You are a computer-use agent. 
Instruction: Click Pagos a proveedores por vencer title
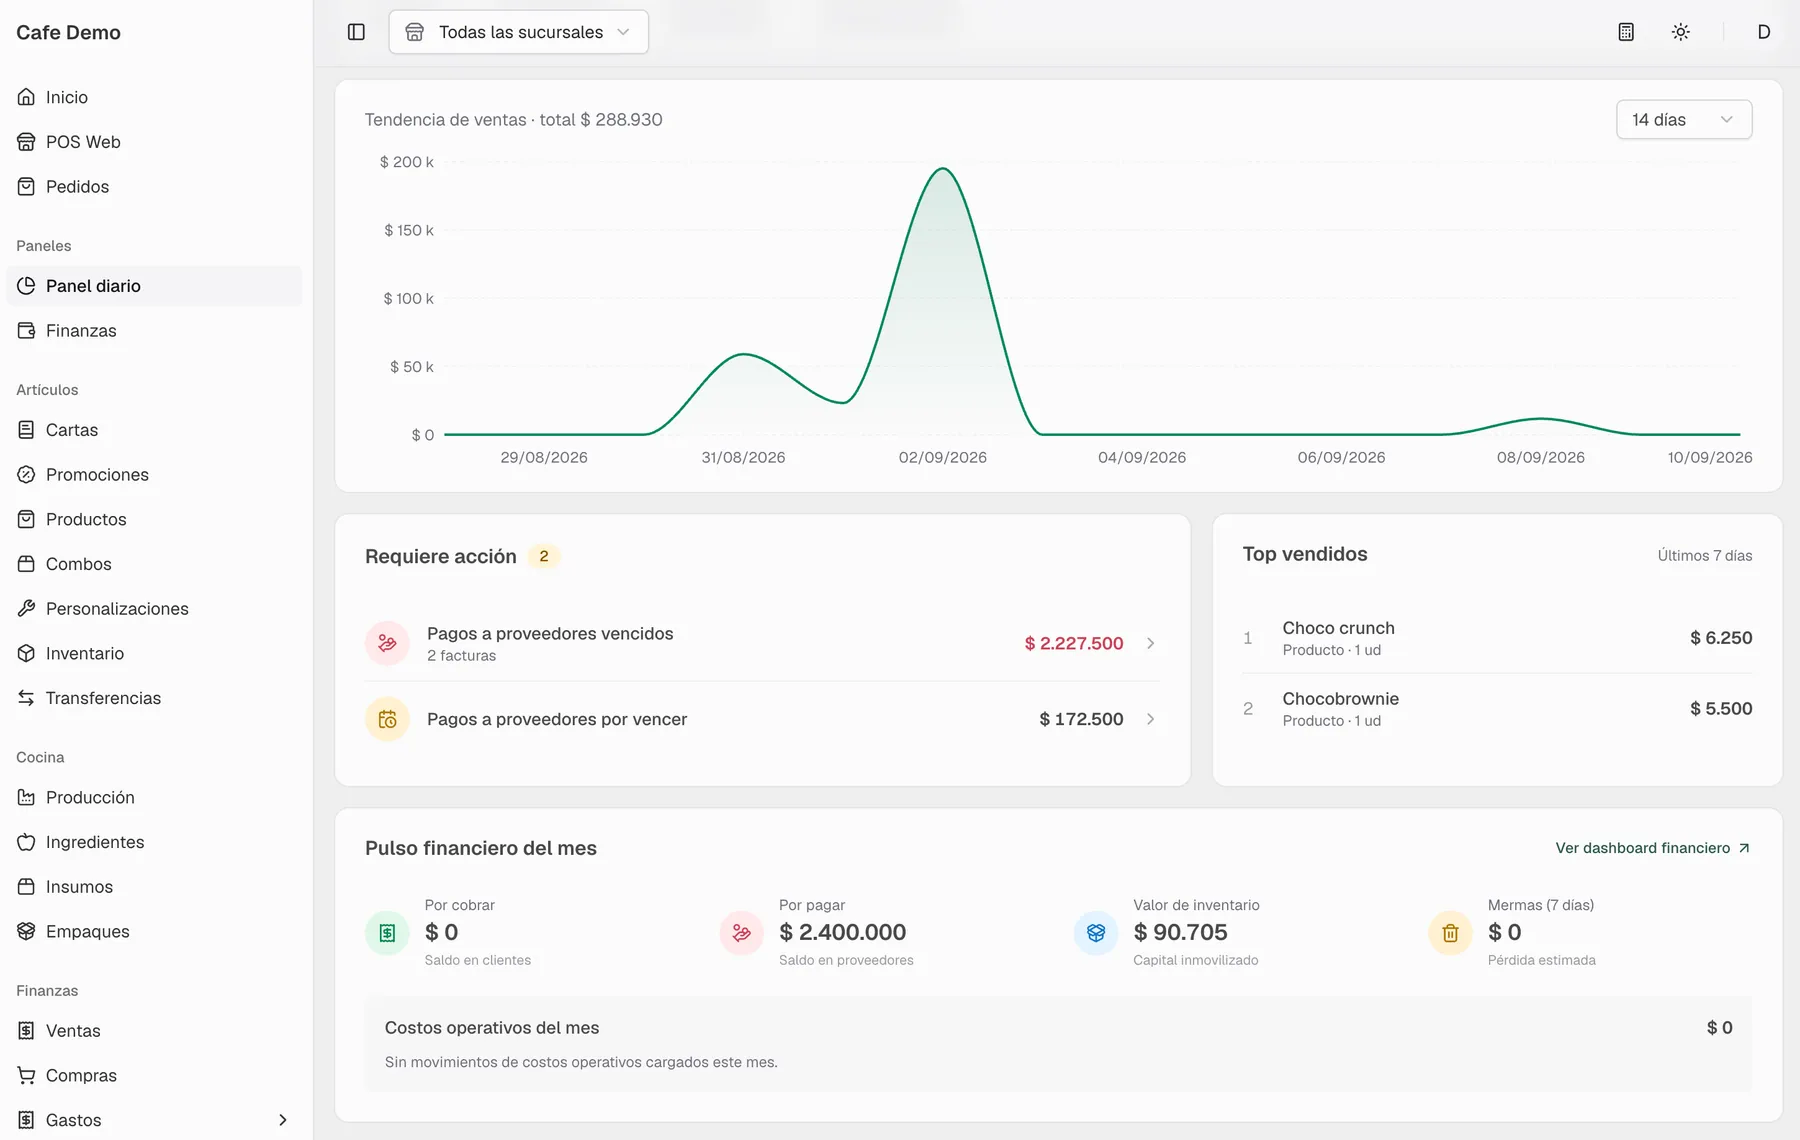(557, 720)
